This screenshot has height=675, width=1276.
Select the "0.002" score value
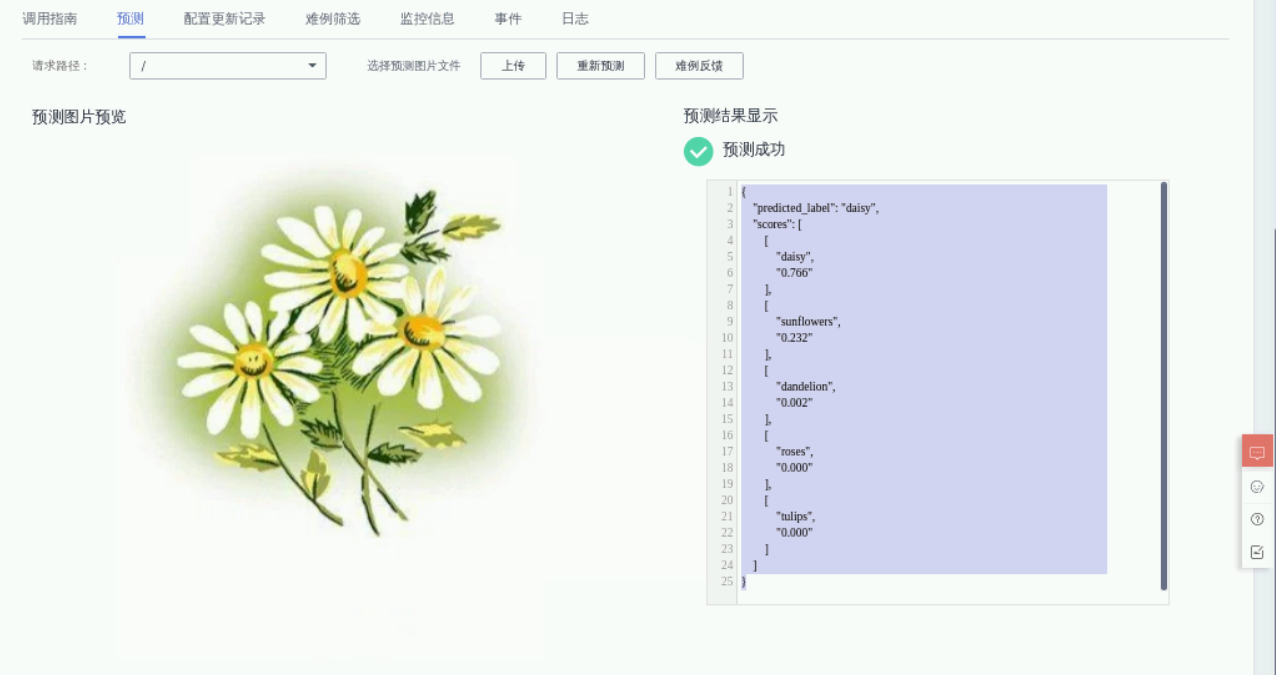click(794, 403)
